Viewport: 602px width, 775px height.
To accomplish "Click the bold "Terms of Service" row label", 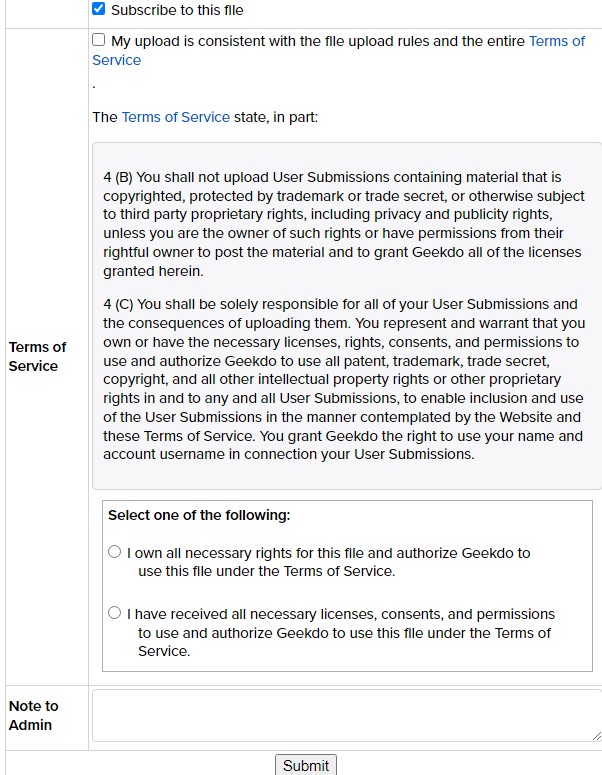I will 38,356.
